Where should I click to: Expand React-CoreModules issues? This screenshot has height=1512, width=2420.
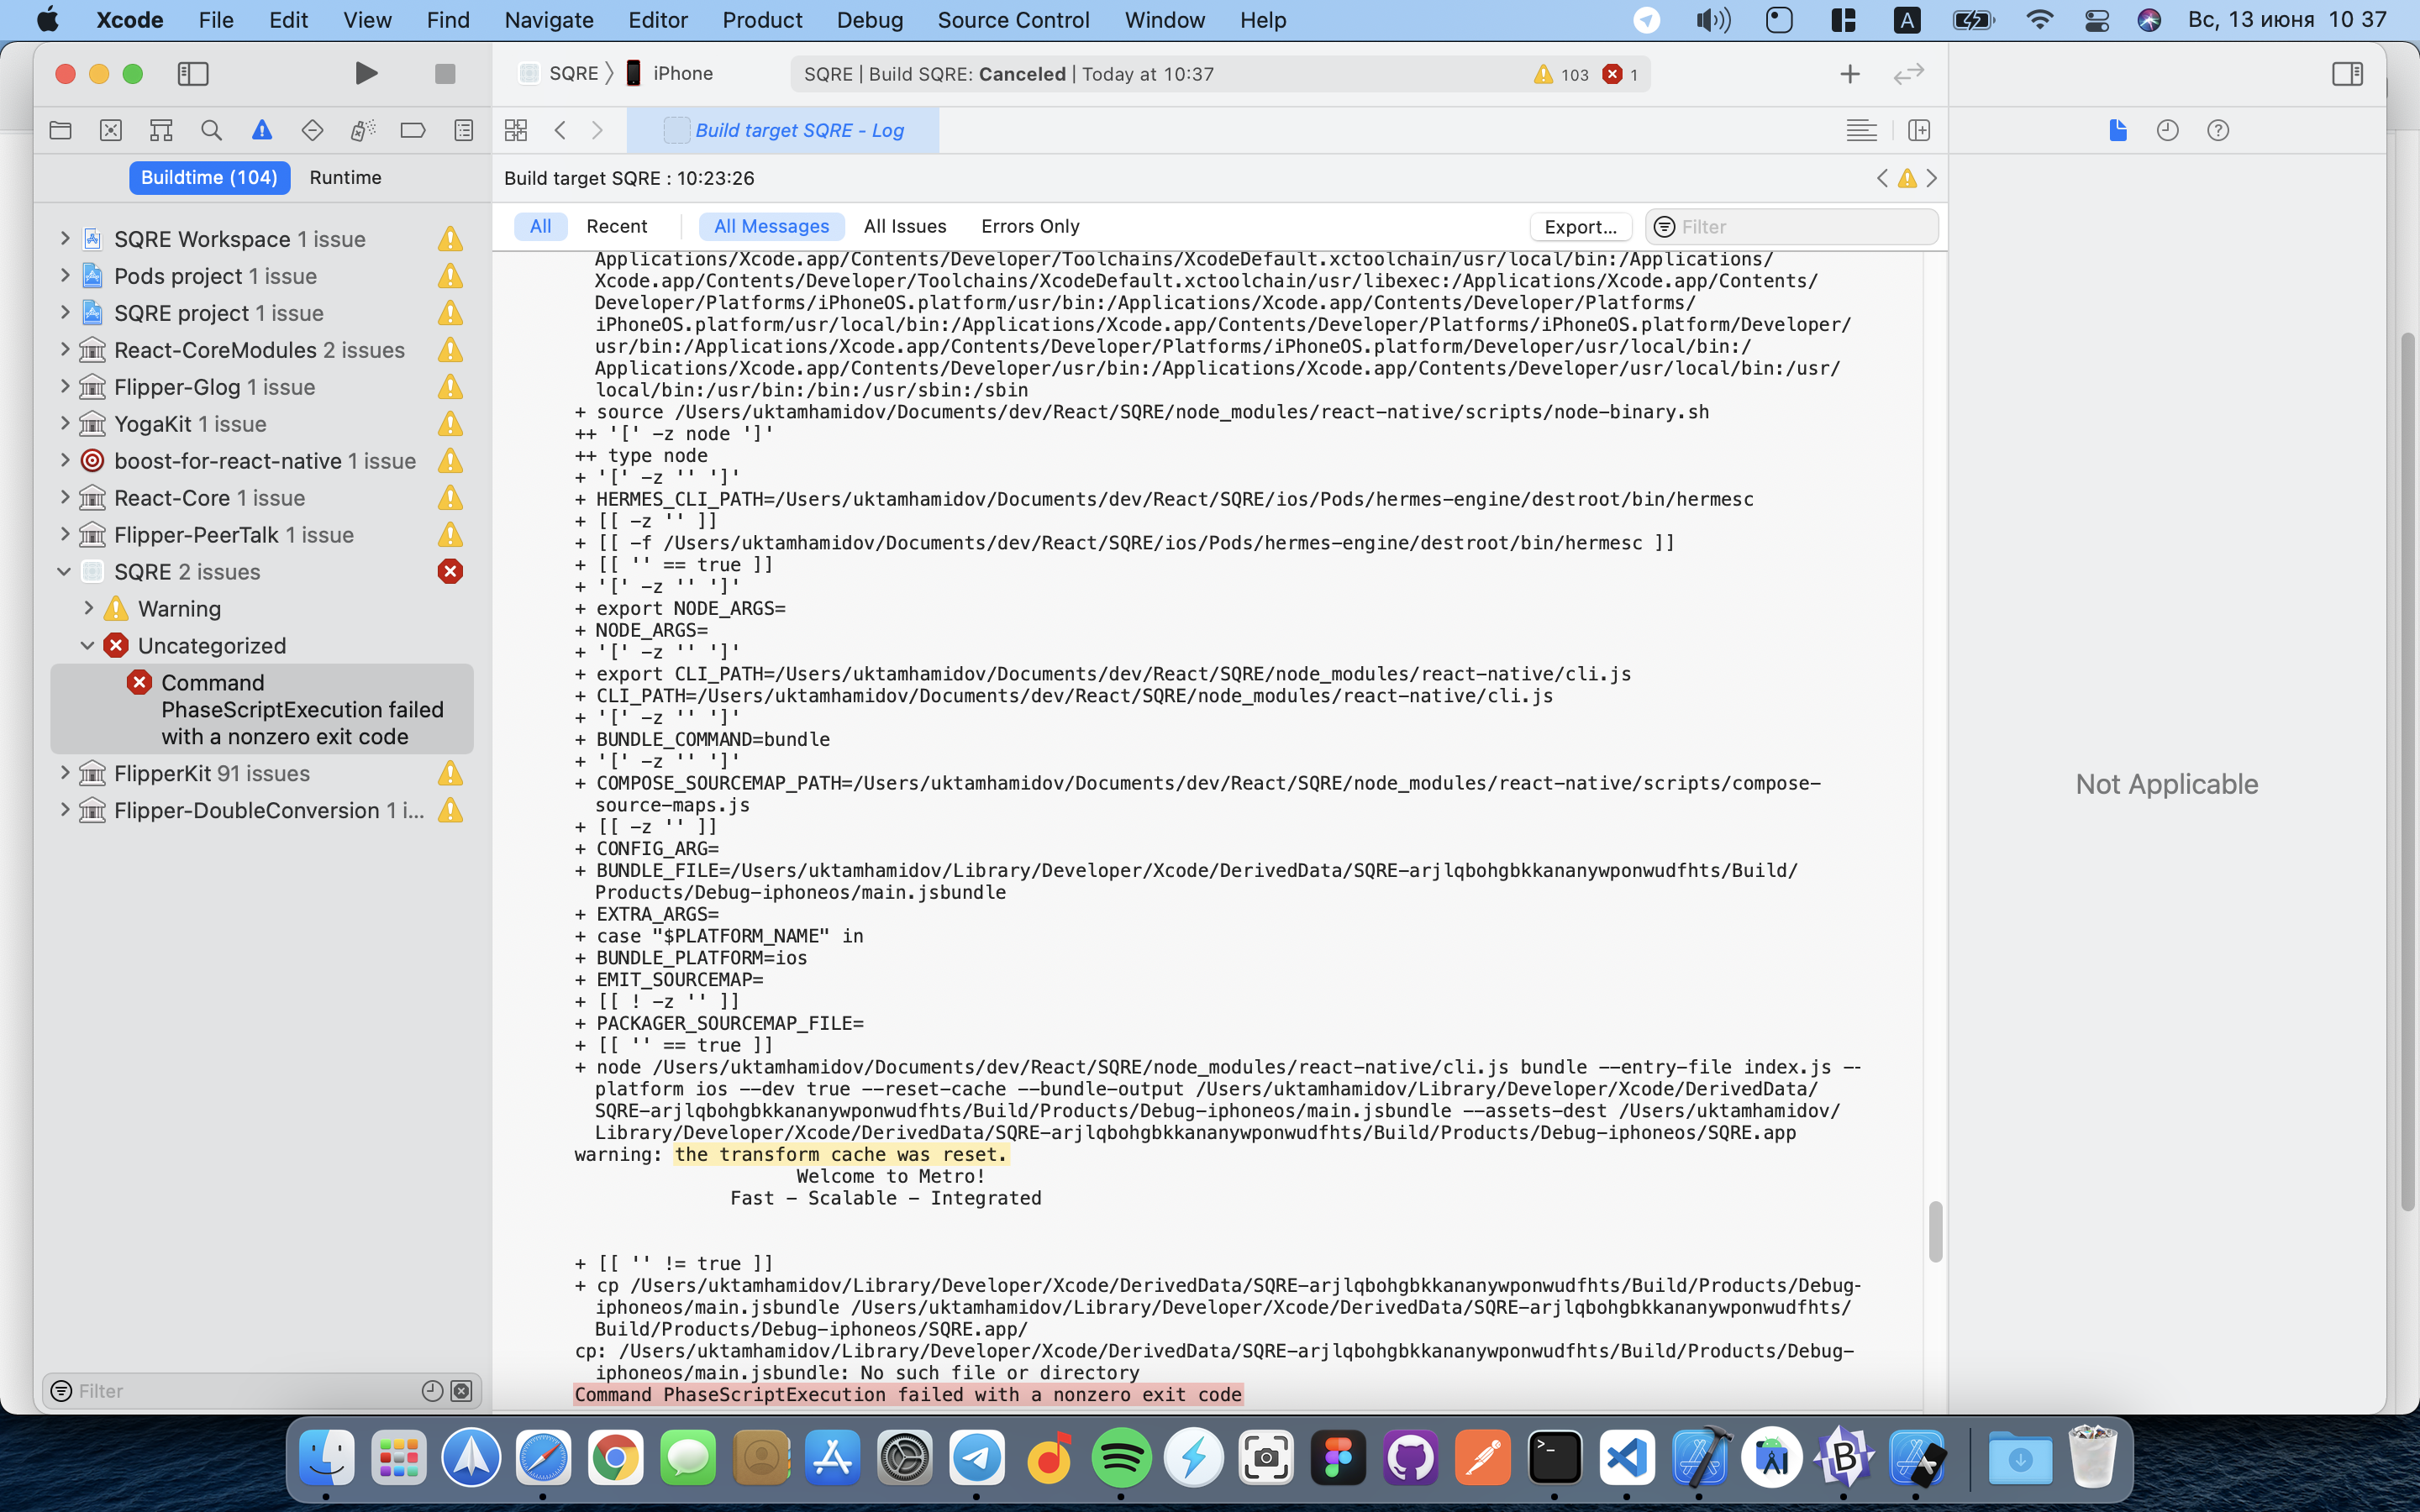pos(65,349)
